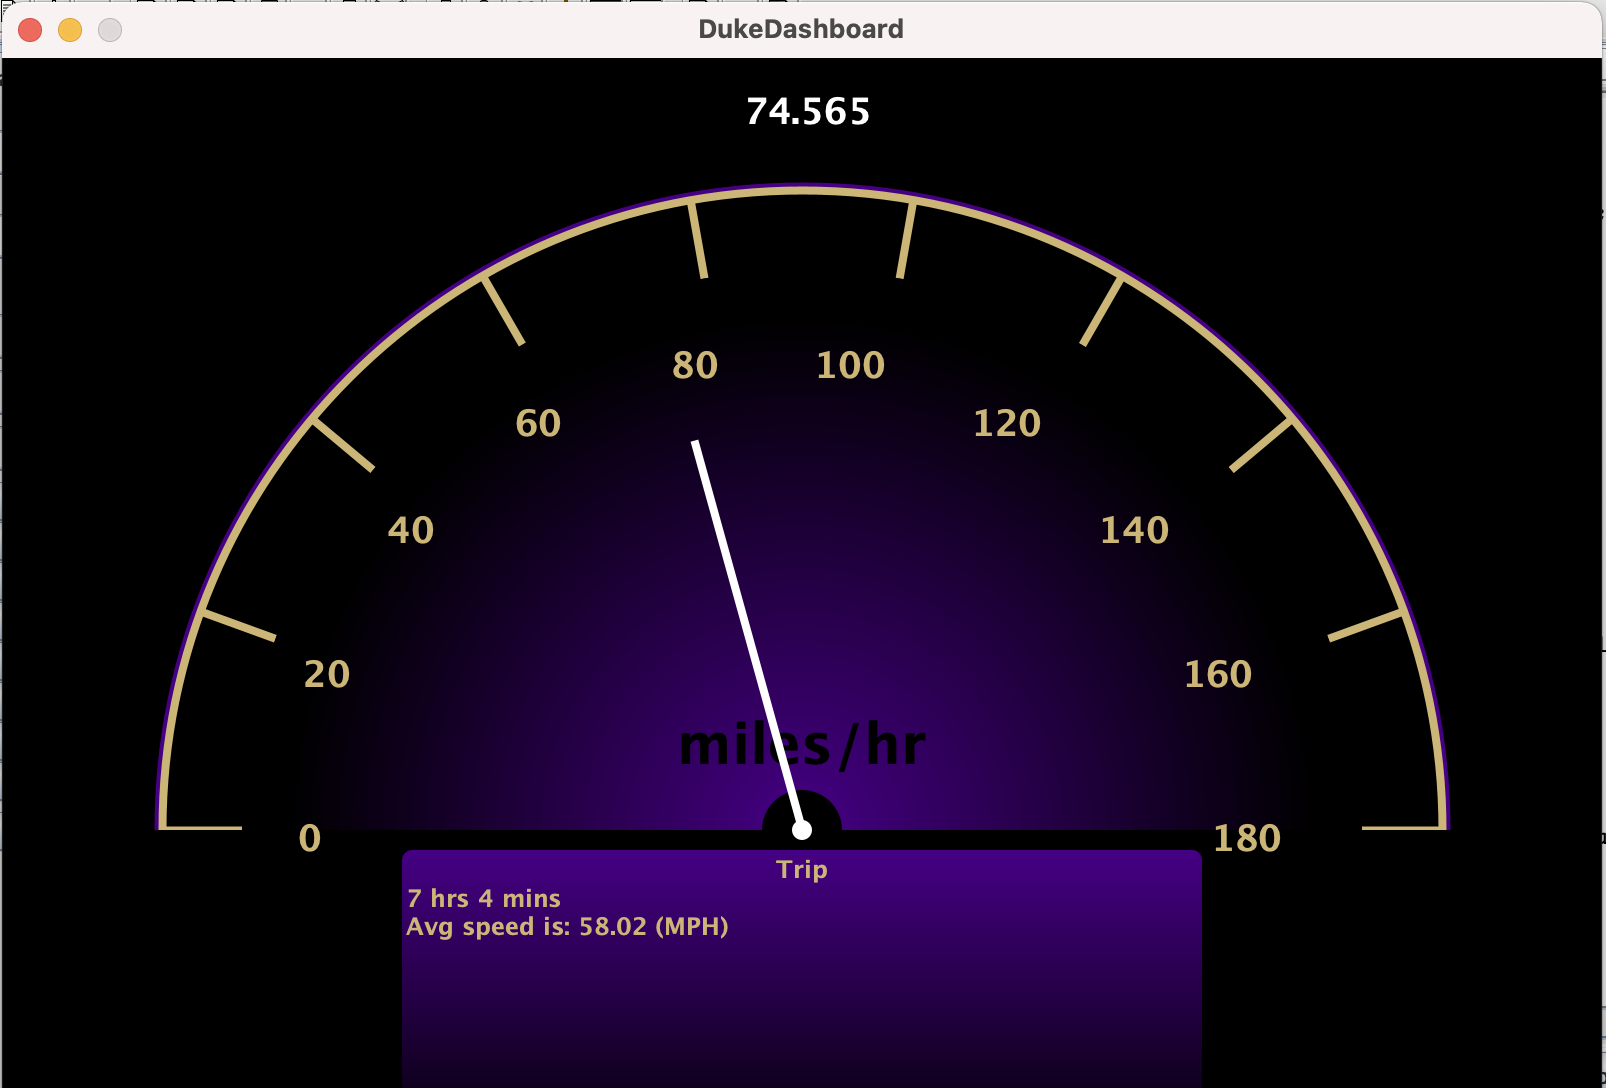Click the Avg speed 58.02 MPH text

pos(567,927)
